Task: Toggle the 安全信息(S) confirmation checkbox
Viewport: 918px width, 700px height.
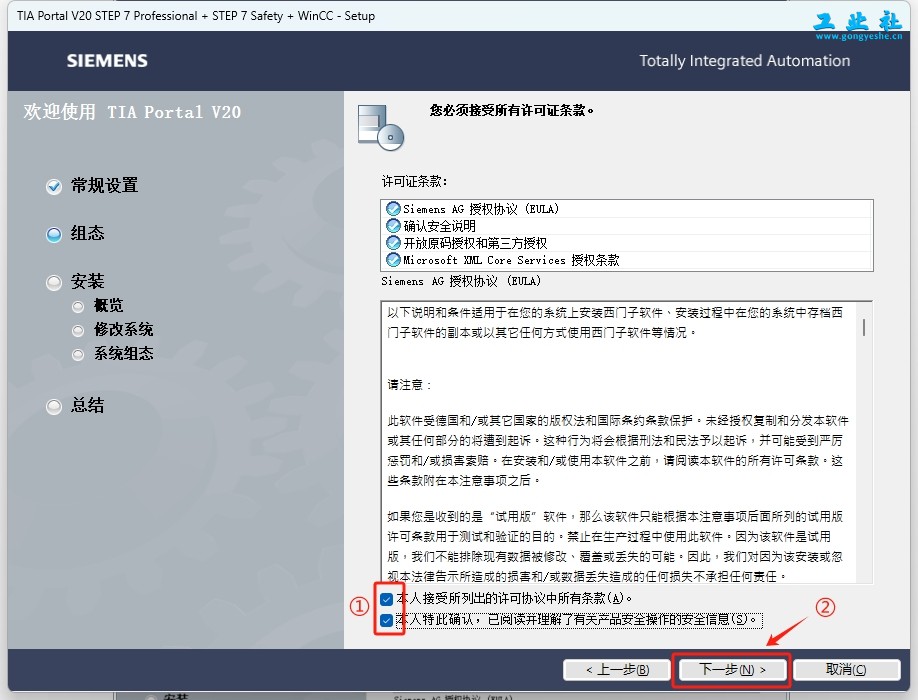Action: tap(386, 620)
